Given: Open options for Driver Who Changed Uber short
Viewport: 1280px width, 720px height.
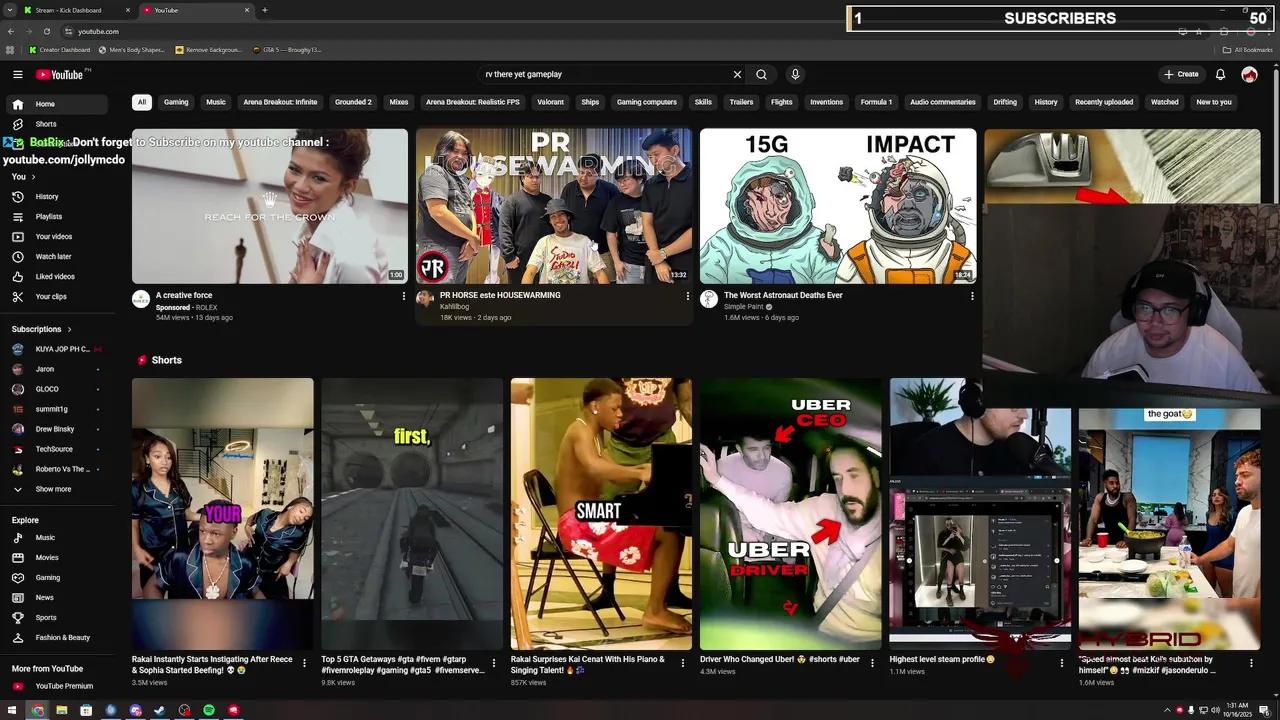Looking at the screenshot, I should [872, 662].
